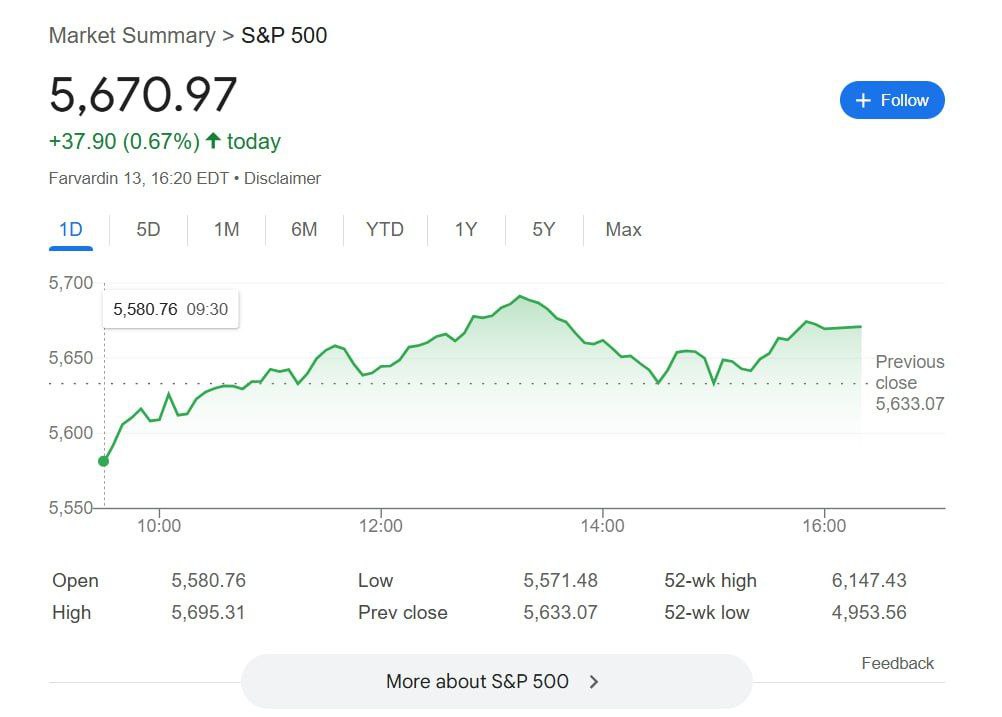Click the green data point at 09:30

103,461
